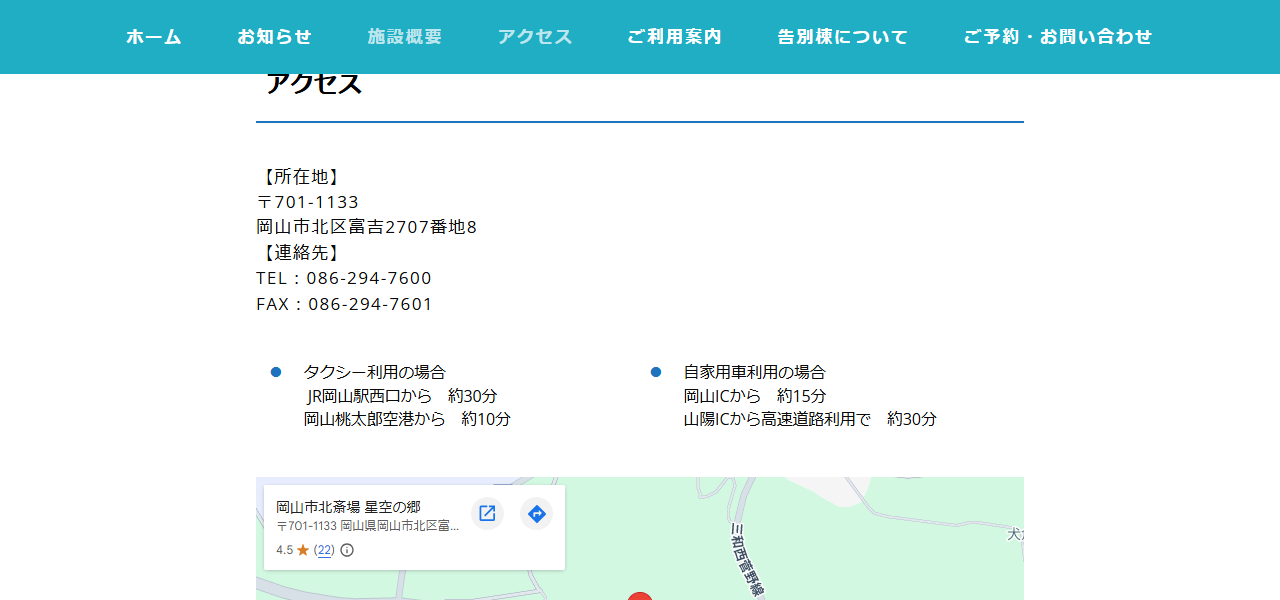Viewport: 1280px width, 600px height.
Task: Click 岡山桃太郎空港から 約10分 line
Action: pos(407,419)
